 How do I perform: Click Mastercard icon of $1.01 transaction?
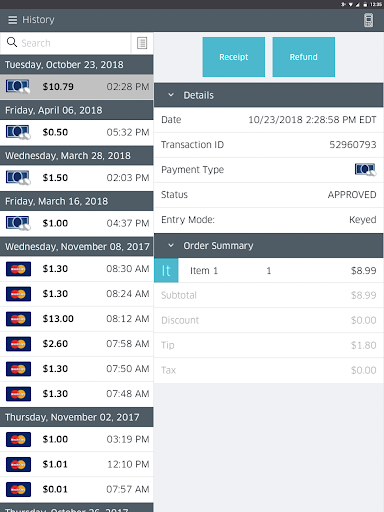pyautogui.click(x=18, y=464)
